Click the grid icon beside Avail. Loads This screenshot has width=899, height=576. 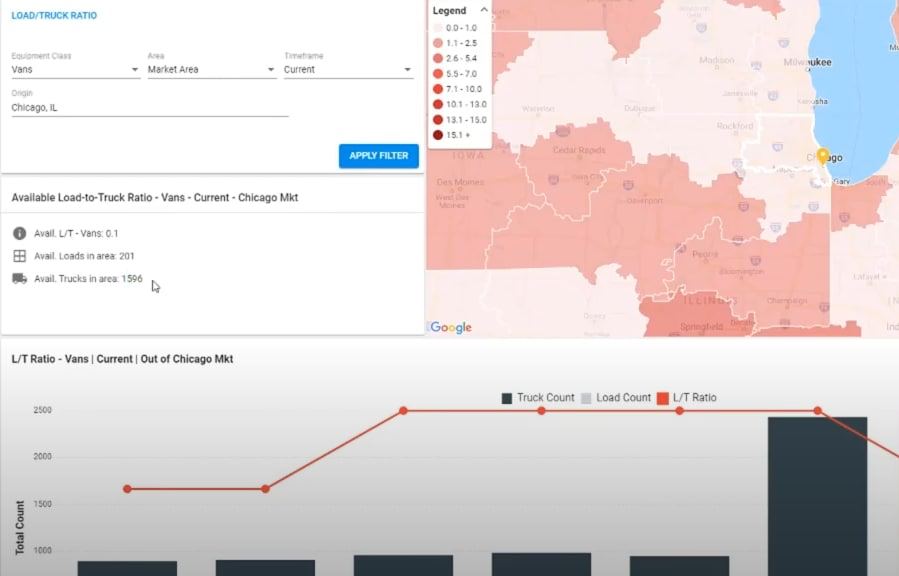click(x=19, y=256)
